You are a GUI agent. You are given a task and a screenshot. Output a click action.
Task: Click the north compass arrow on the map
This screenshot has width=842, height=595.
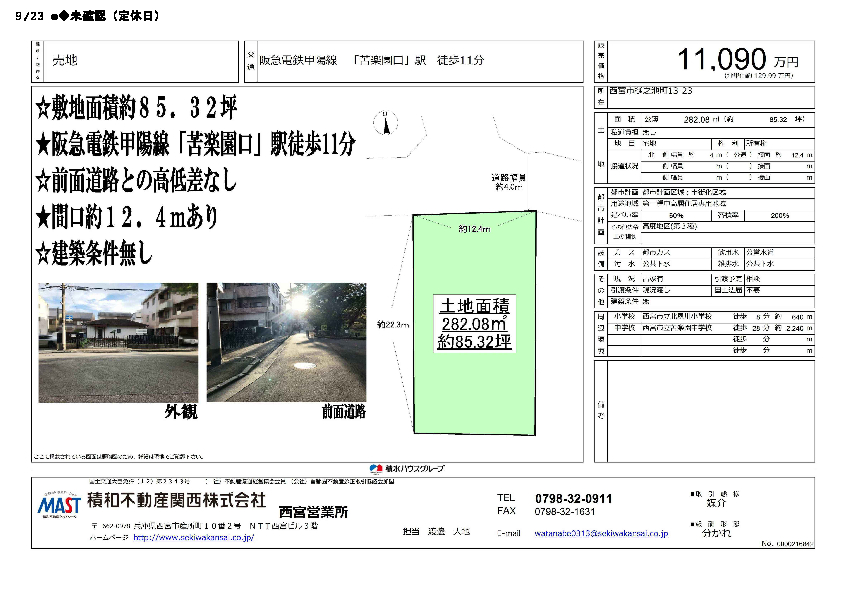[x=384, y=123]
